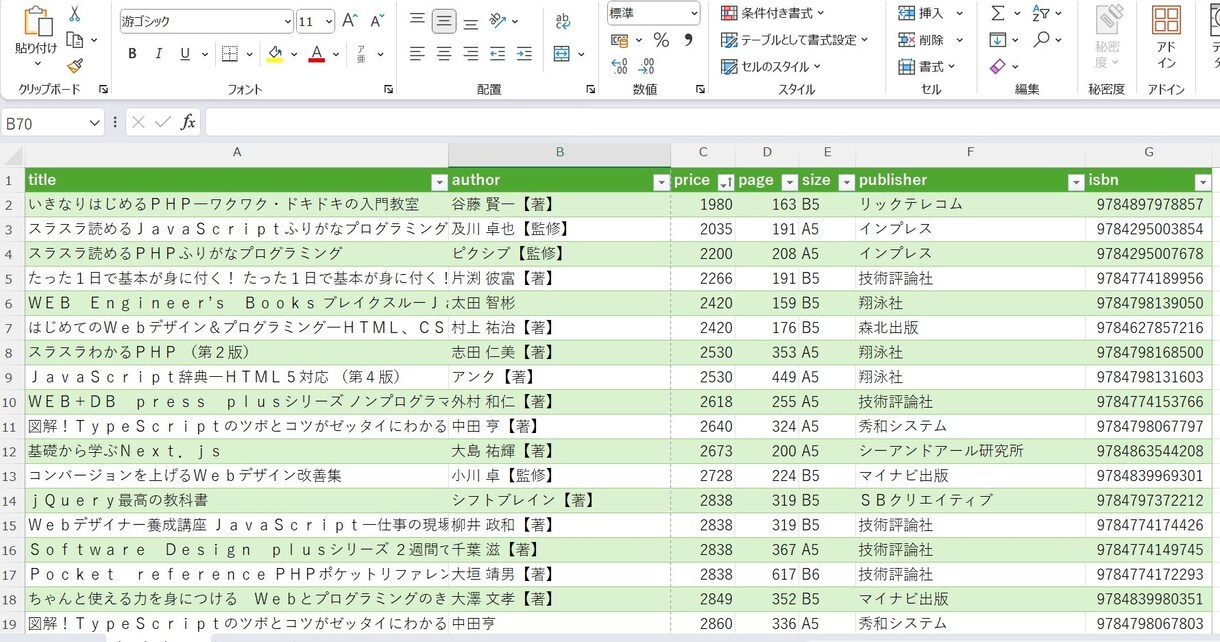Activate the Format Painter brush icon
The image size is (1220, 642).
[75, 66]
